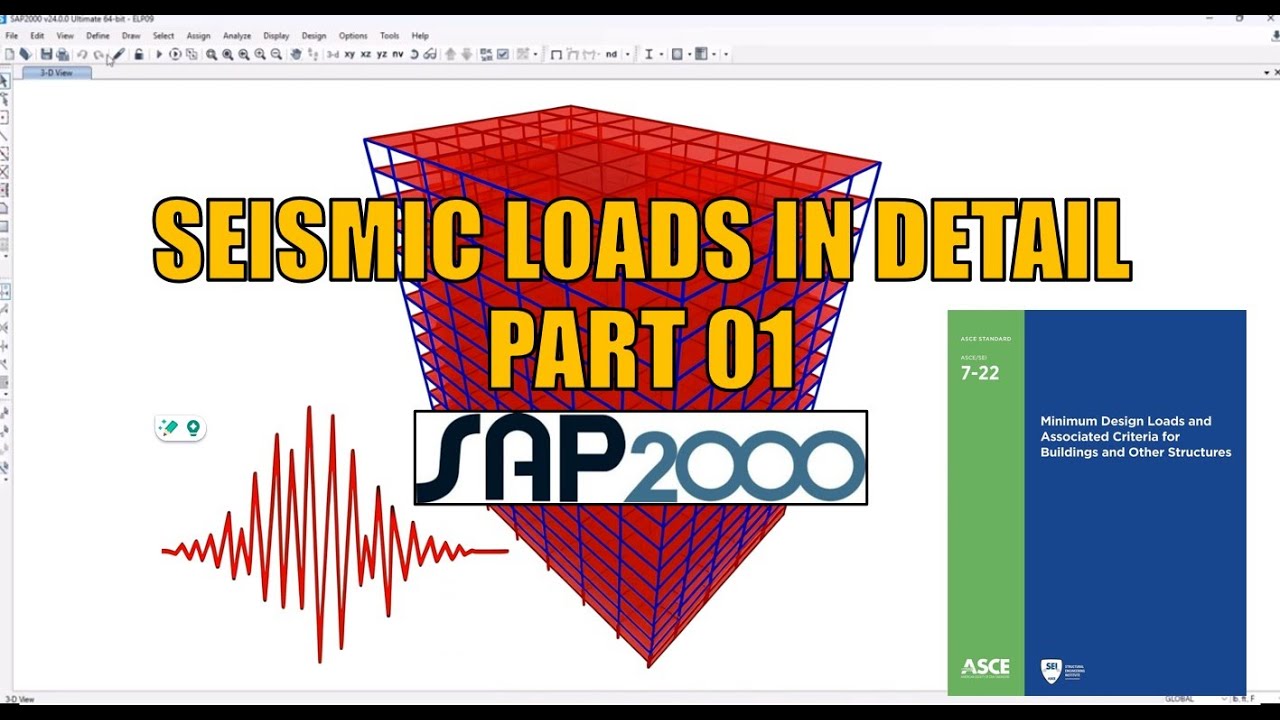Image resolution: width=1280 pixels, height=720 pixels.
Task: Click the Print icon
Action: tap(62, 54)
